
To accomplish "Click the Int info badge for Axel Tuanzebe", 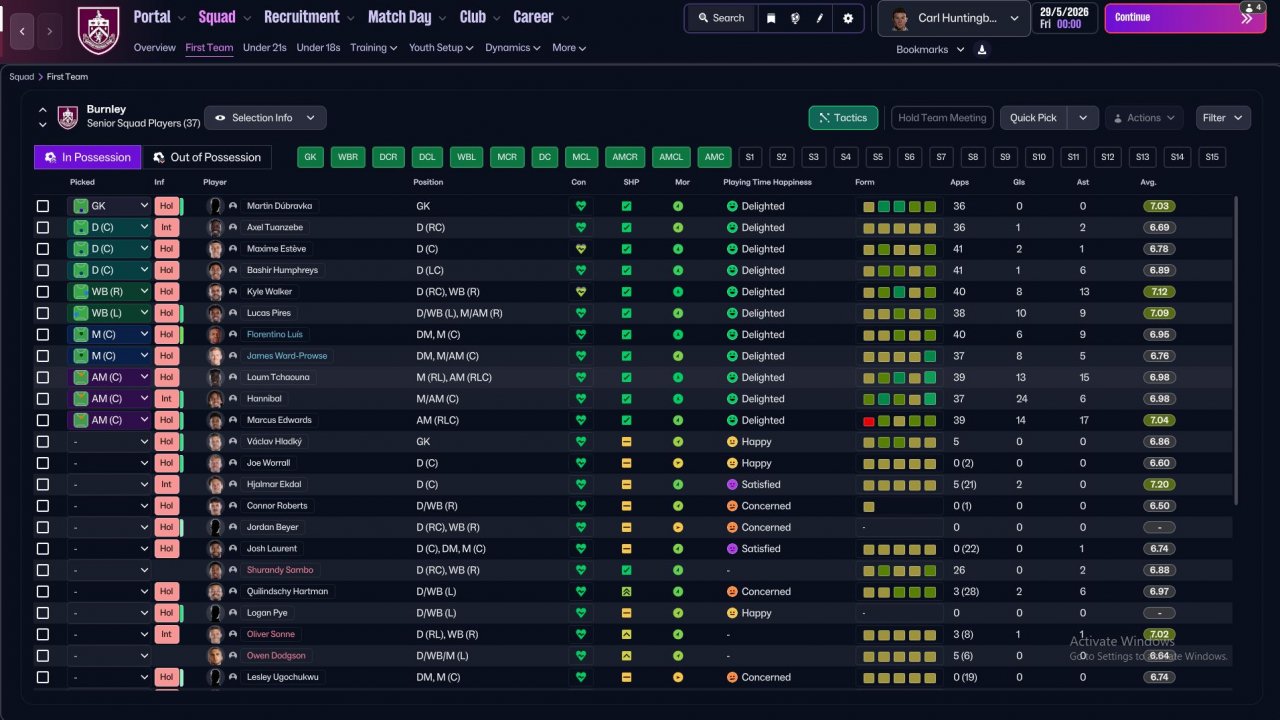I will (x=166, y=227).
